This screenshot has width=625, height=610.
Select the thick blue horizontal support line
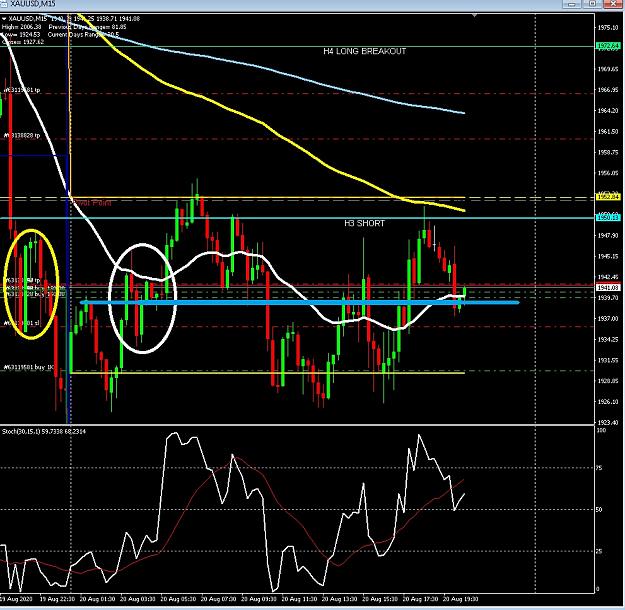[x=299, y=303]
